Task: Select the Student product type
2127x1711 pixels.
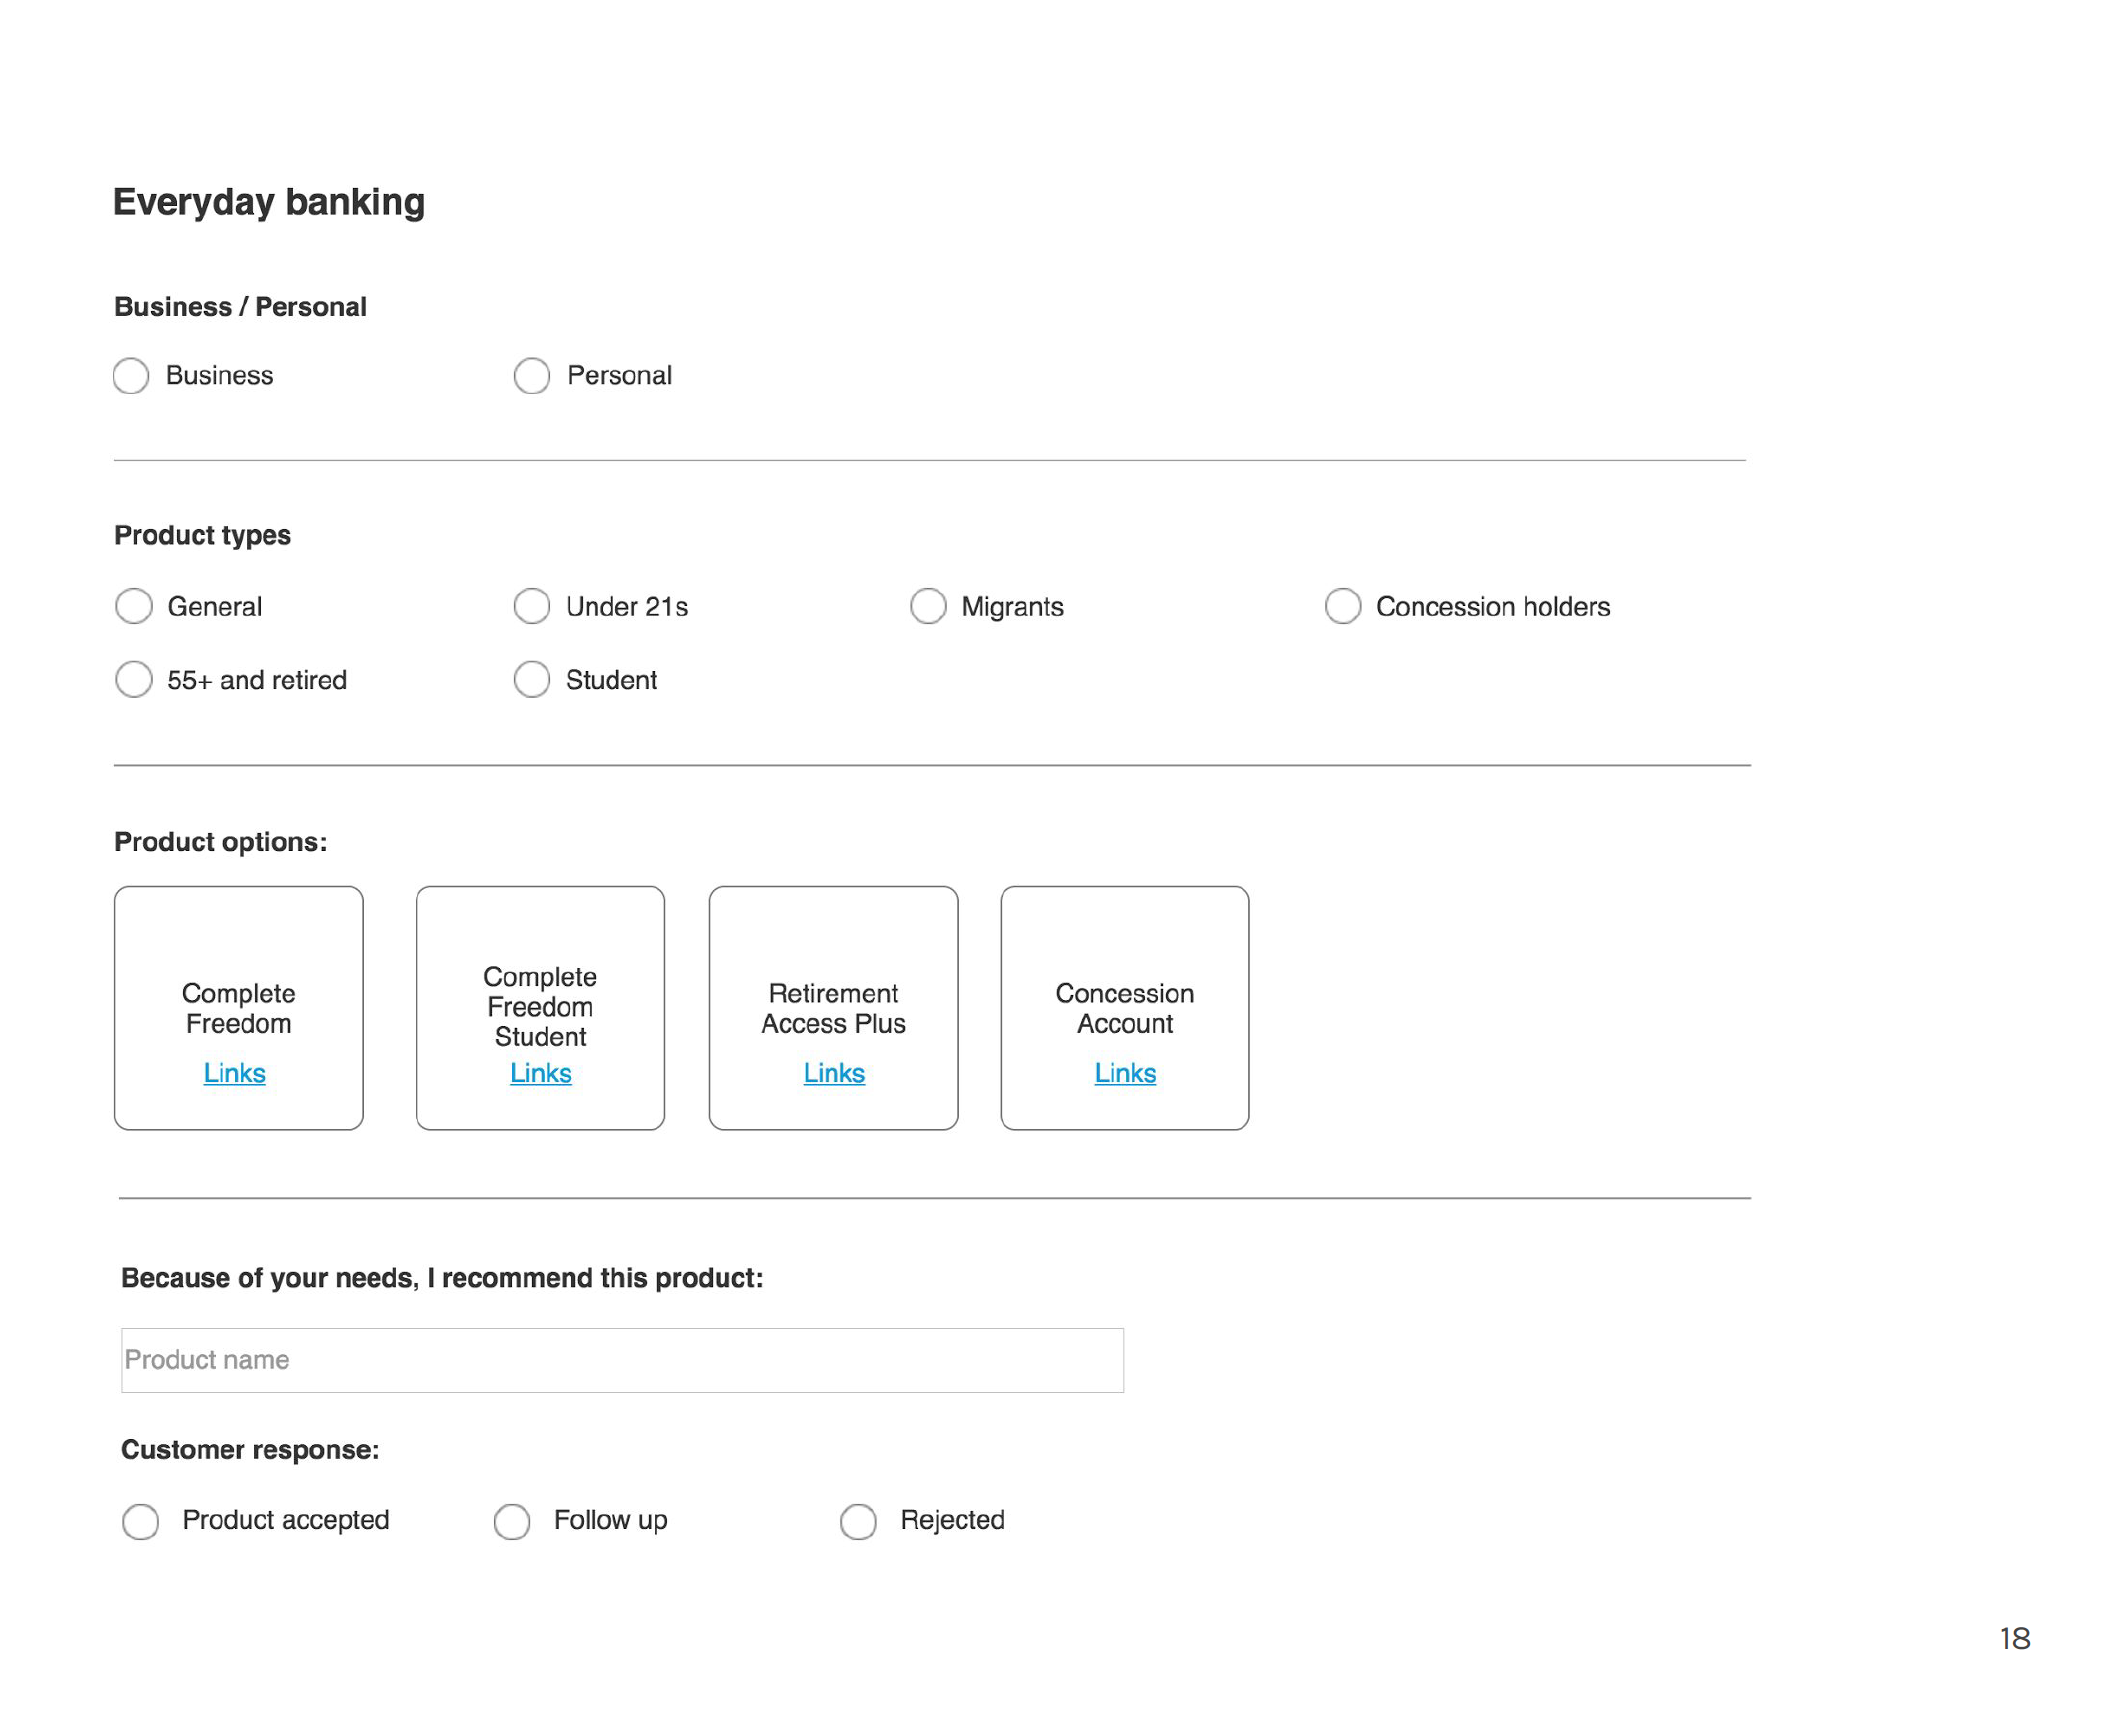Action: 531,680
